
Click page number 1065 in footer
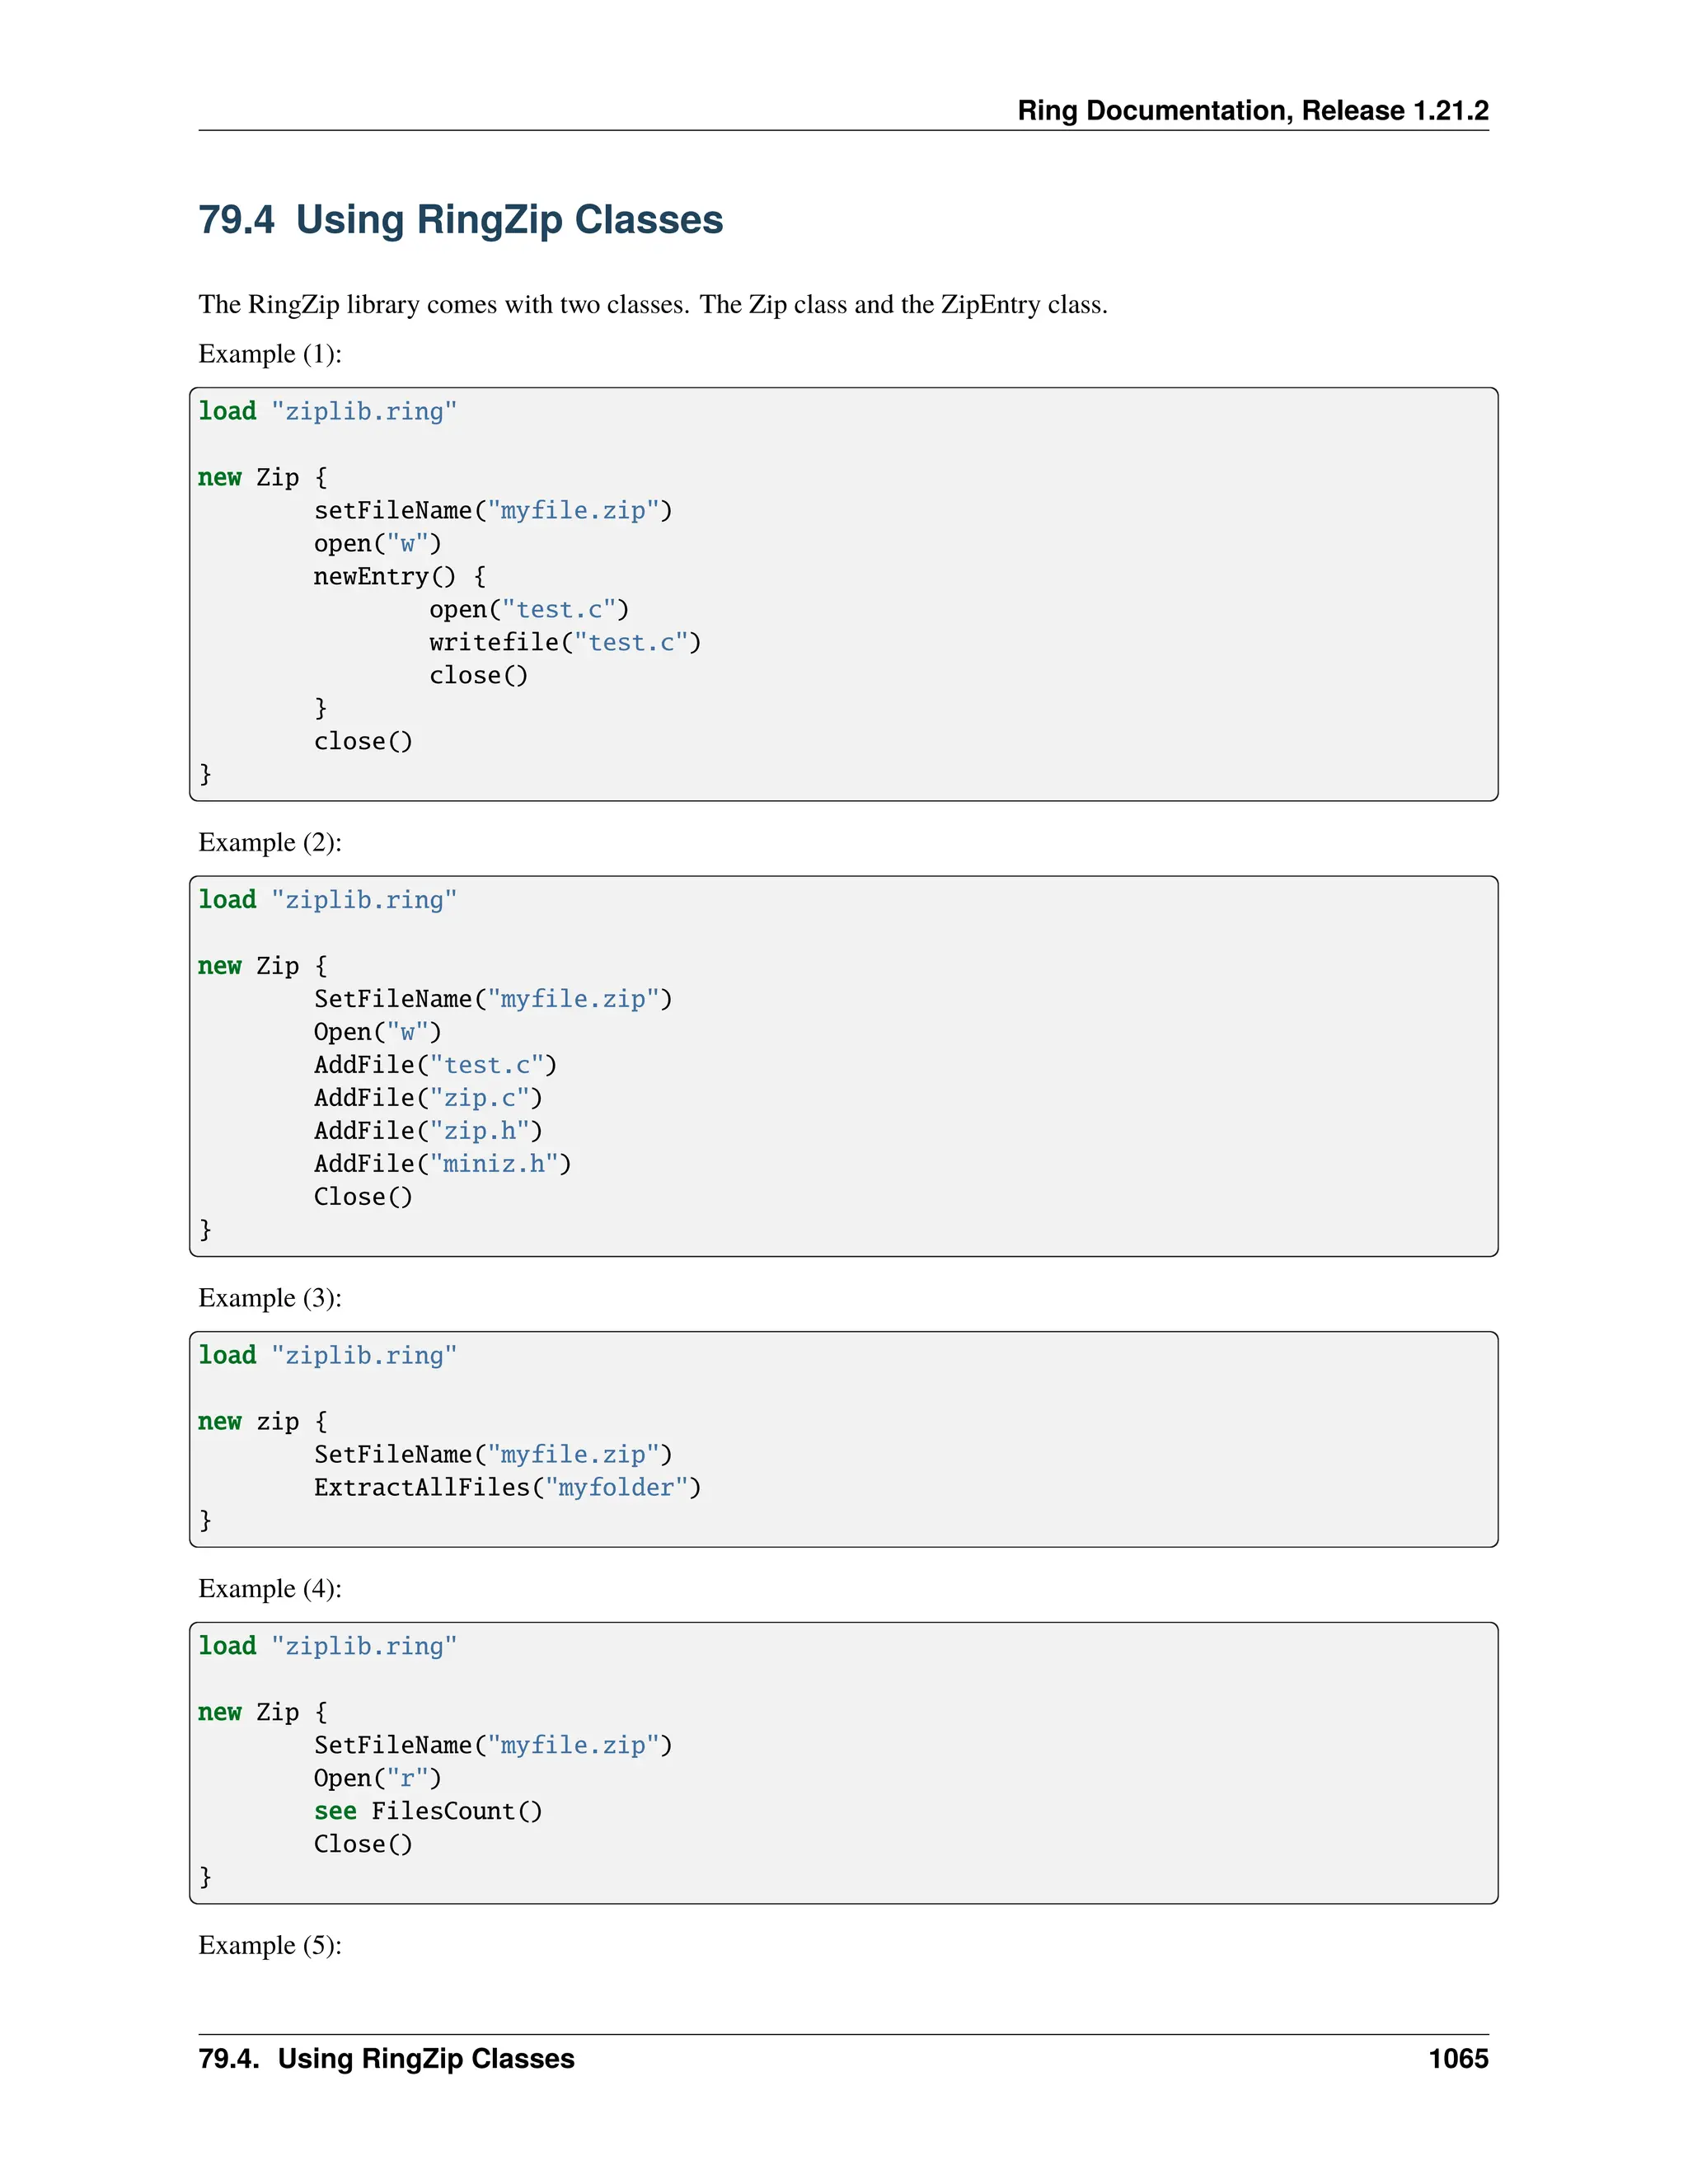[1457, 2058]
